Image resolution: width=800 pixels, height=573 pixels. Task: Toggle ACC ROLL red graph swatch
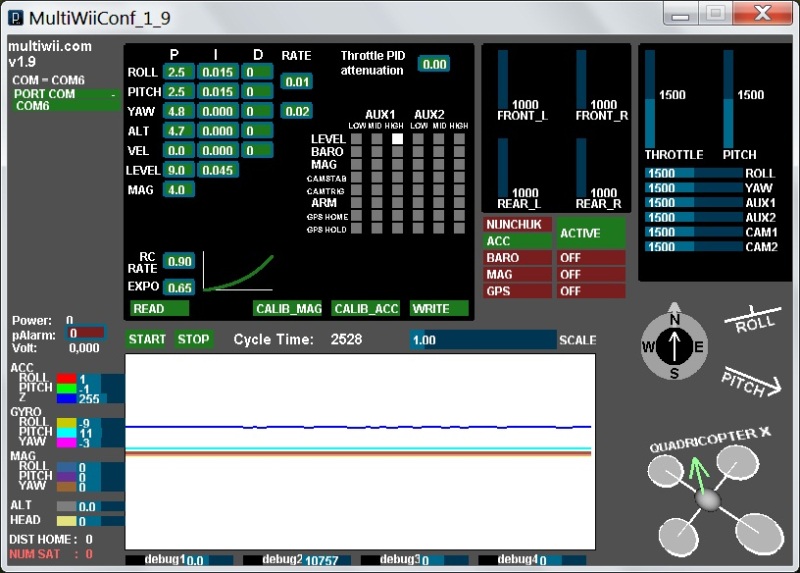tap(66, 379)
